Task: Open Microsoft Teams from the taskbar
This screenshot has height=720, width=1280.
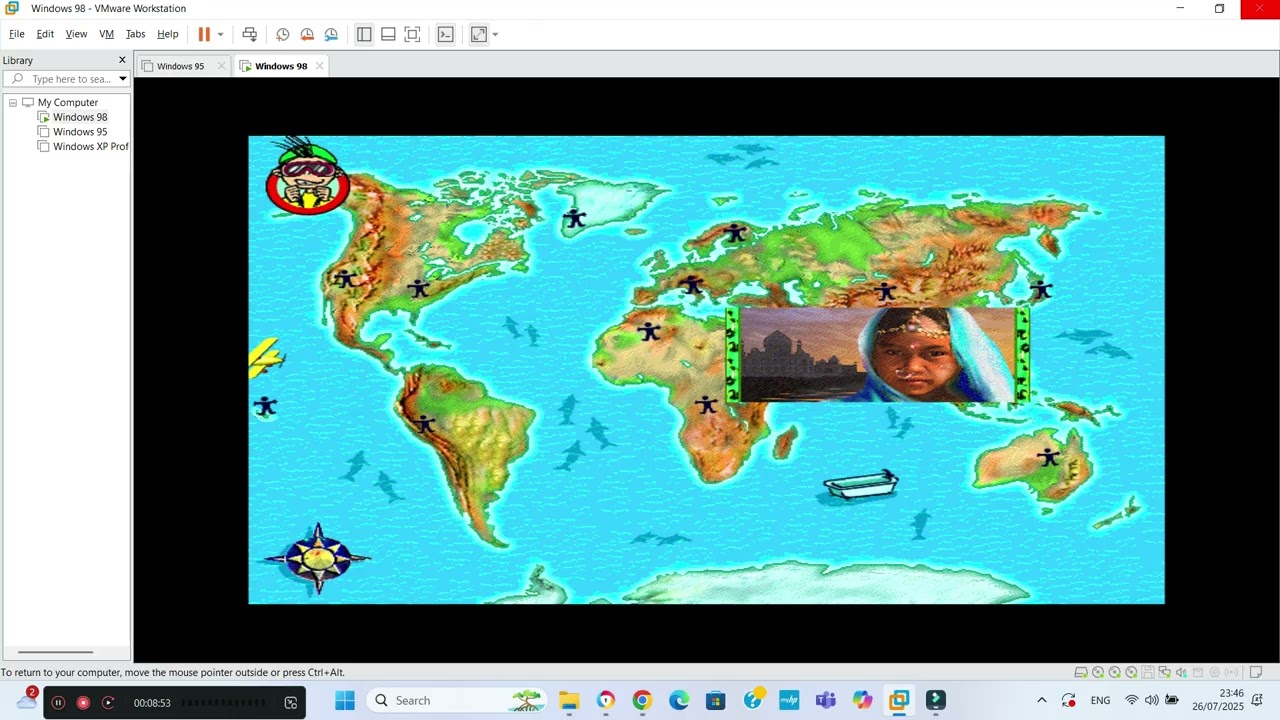Action: pyautogui.click(x=825, y=700)
